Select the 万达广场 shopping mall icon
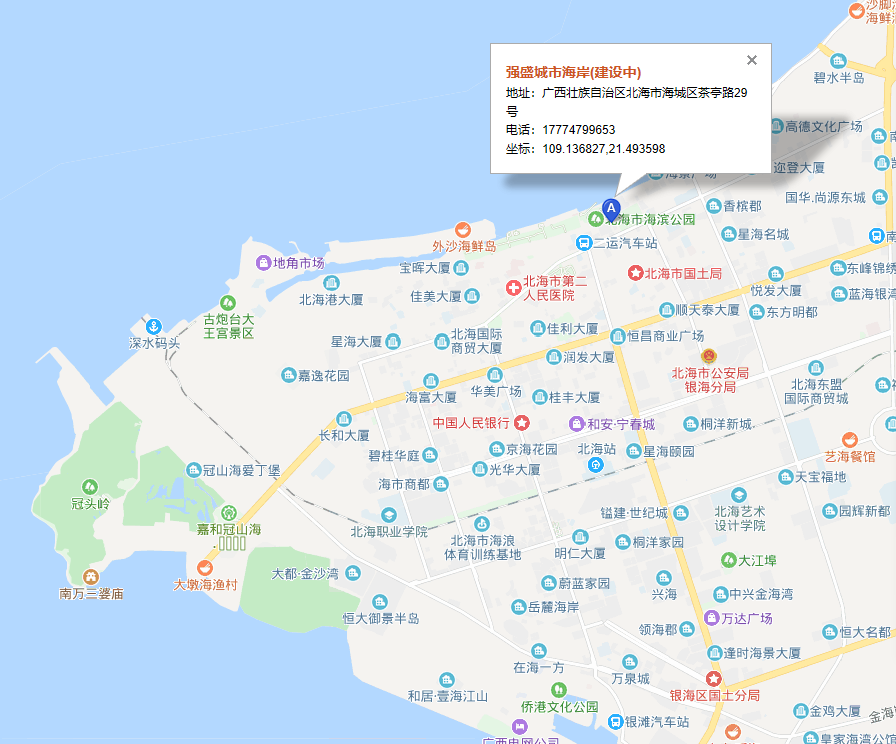896x744 pixels. tap(711, 617)
